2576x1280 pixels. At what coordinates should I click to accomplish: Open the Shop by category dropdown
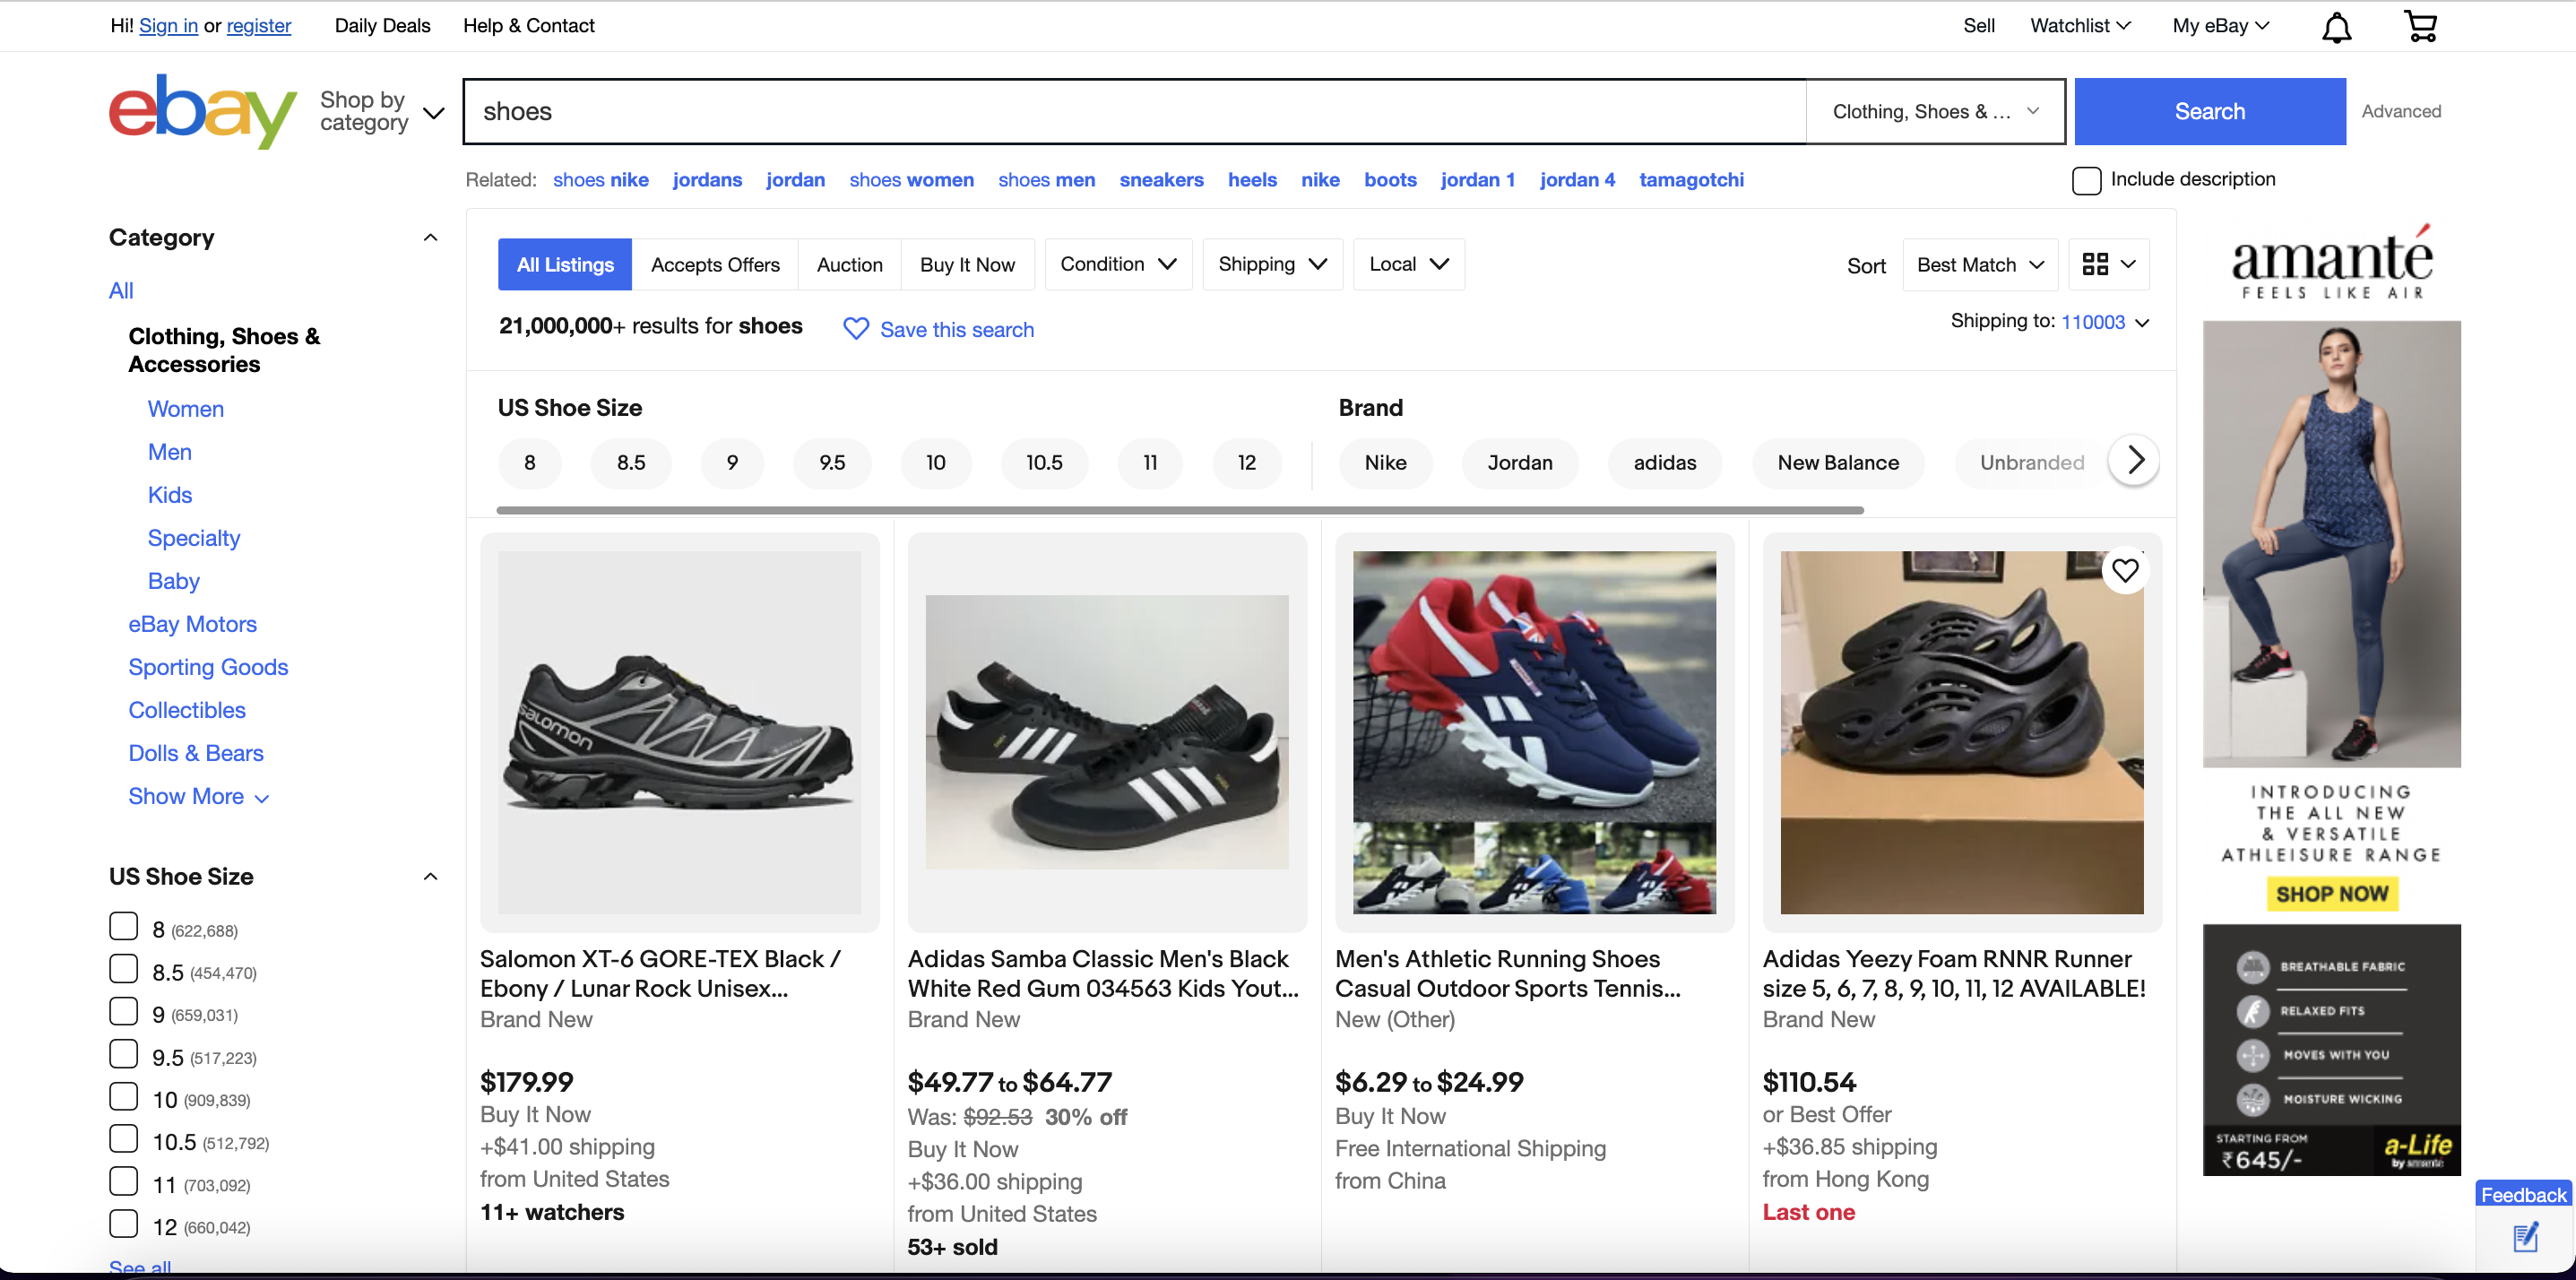pyautogui.click(x=380, y=111)
